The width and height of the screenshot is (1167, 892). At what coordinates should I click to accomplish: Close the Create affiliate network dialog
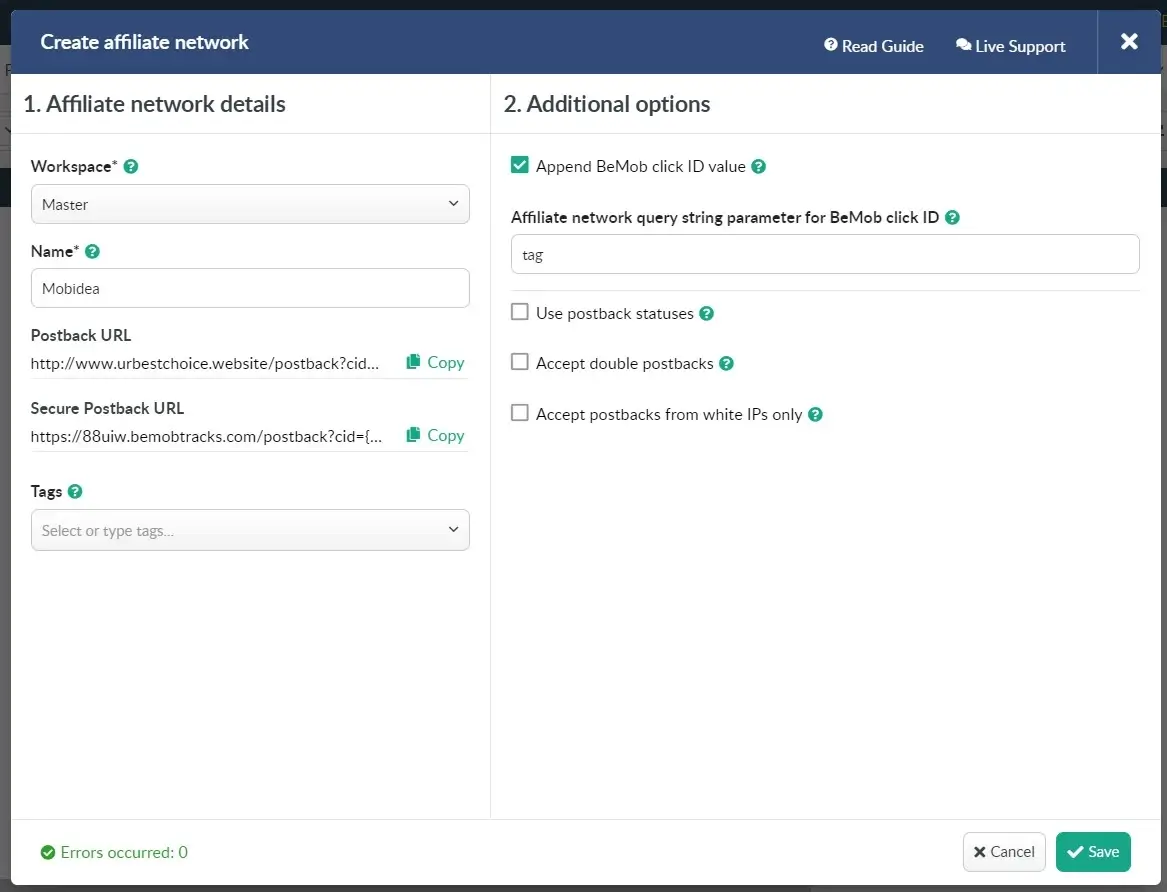tap(1129, 42)
